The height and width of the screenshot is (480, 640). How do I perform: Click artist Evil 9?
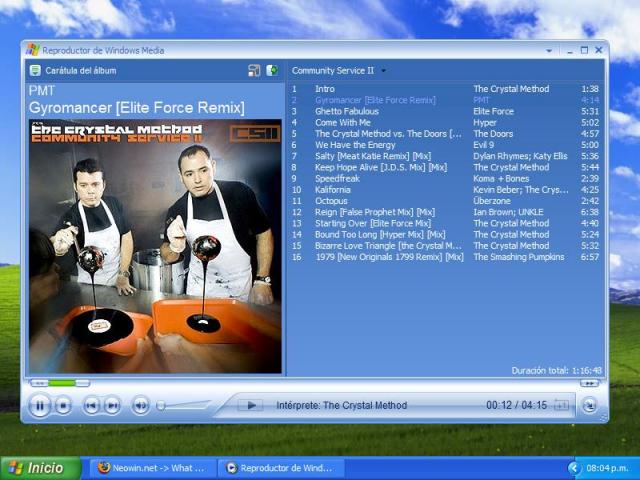pos(484,145)
